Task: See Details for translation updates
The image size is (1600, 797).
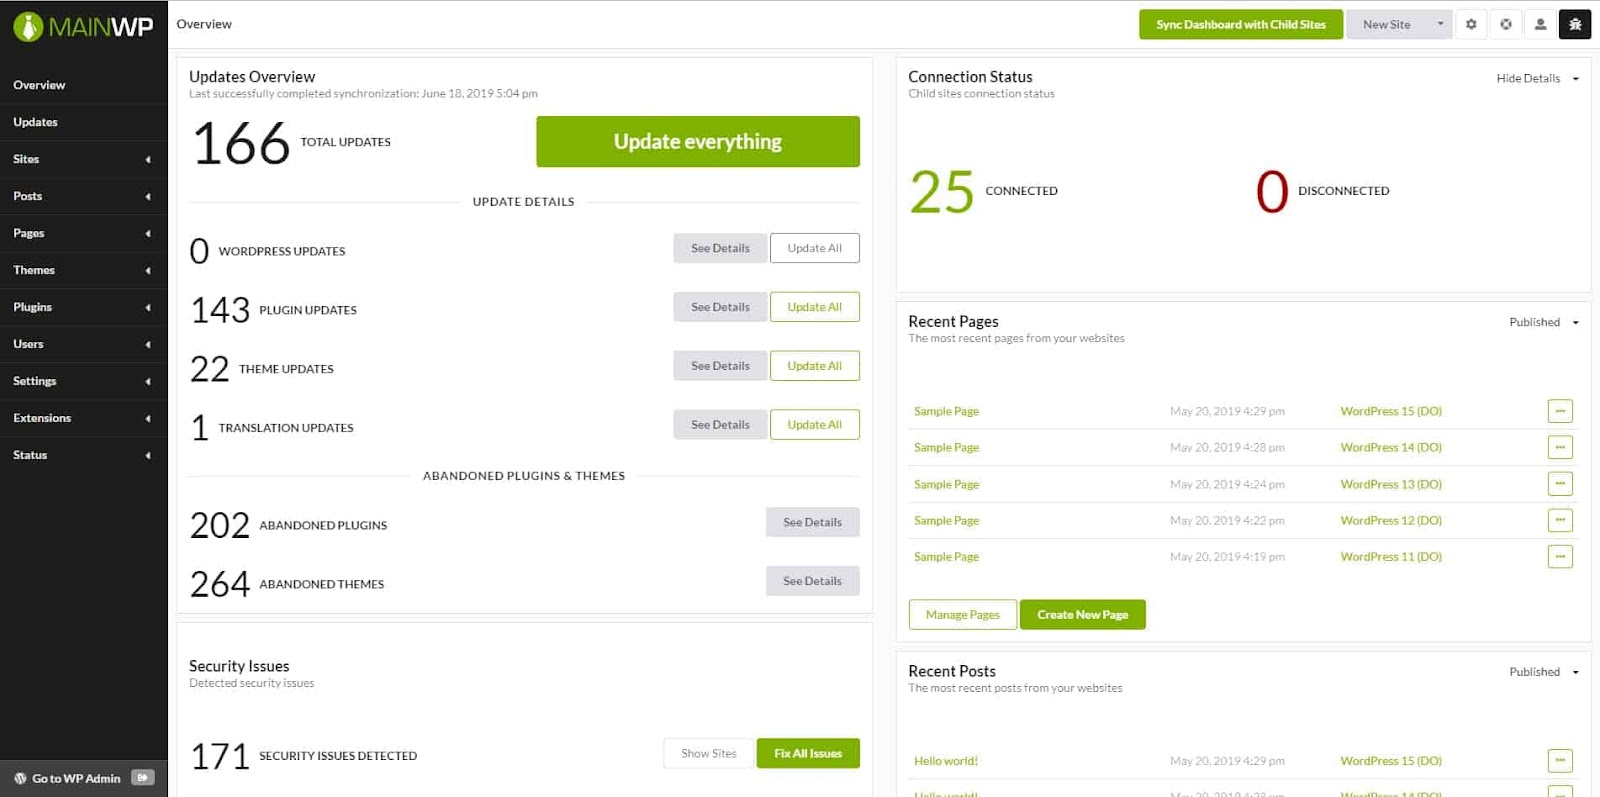Action: click(x=720, y=425)
